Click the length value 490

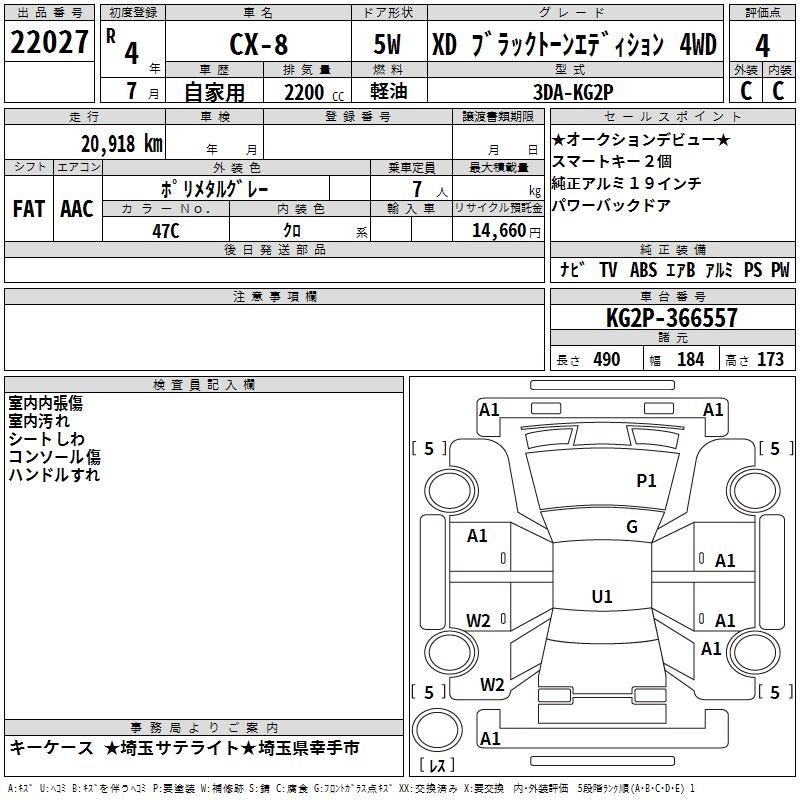(x=607, y=359)
